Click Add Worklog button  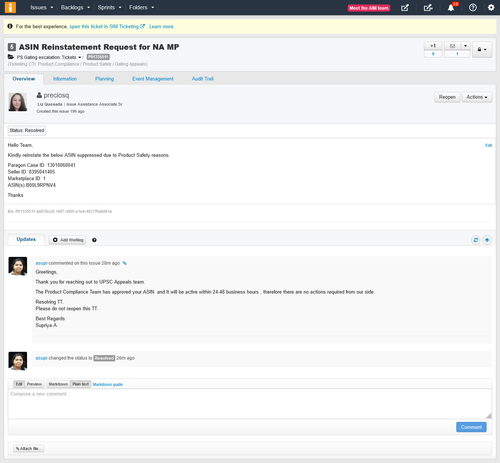68,240
